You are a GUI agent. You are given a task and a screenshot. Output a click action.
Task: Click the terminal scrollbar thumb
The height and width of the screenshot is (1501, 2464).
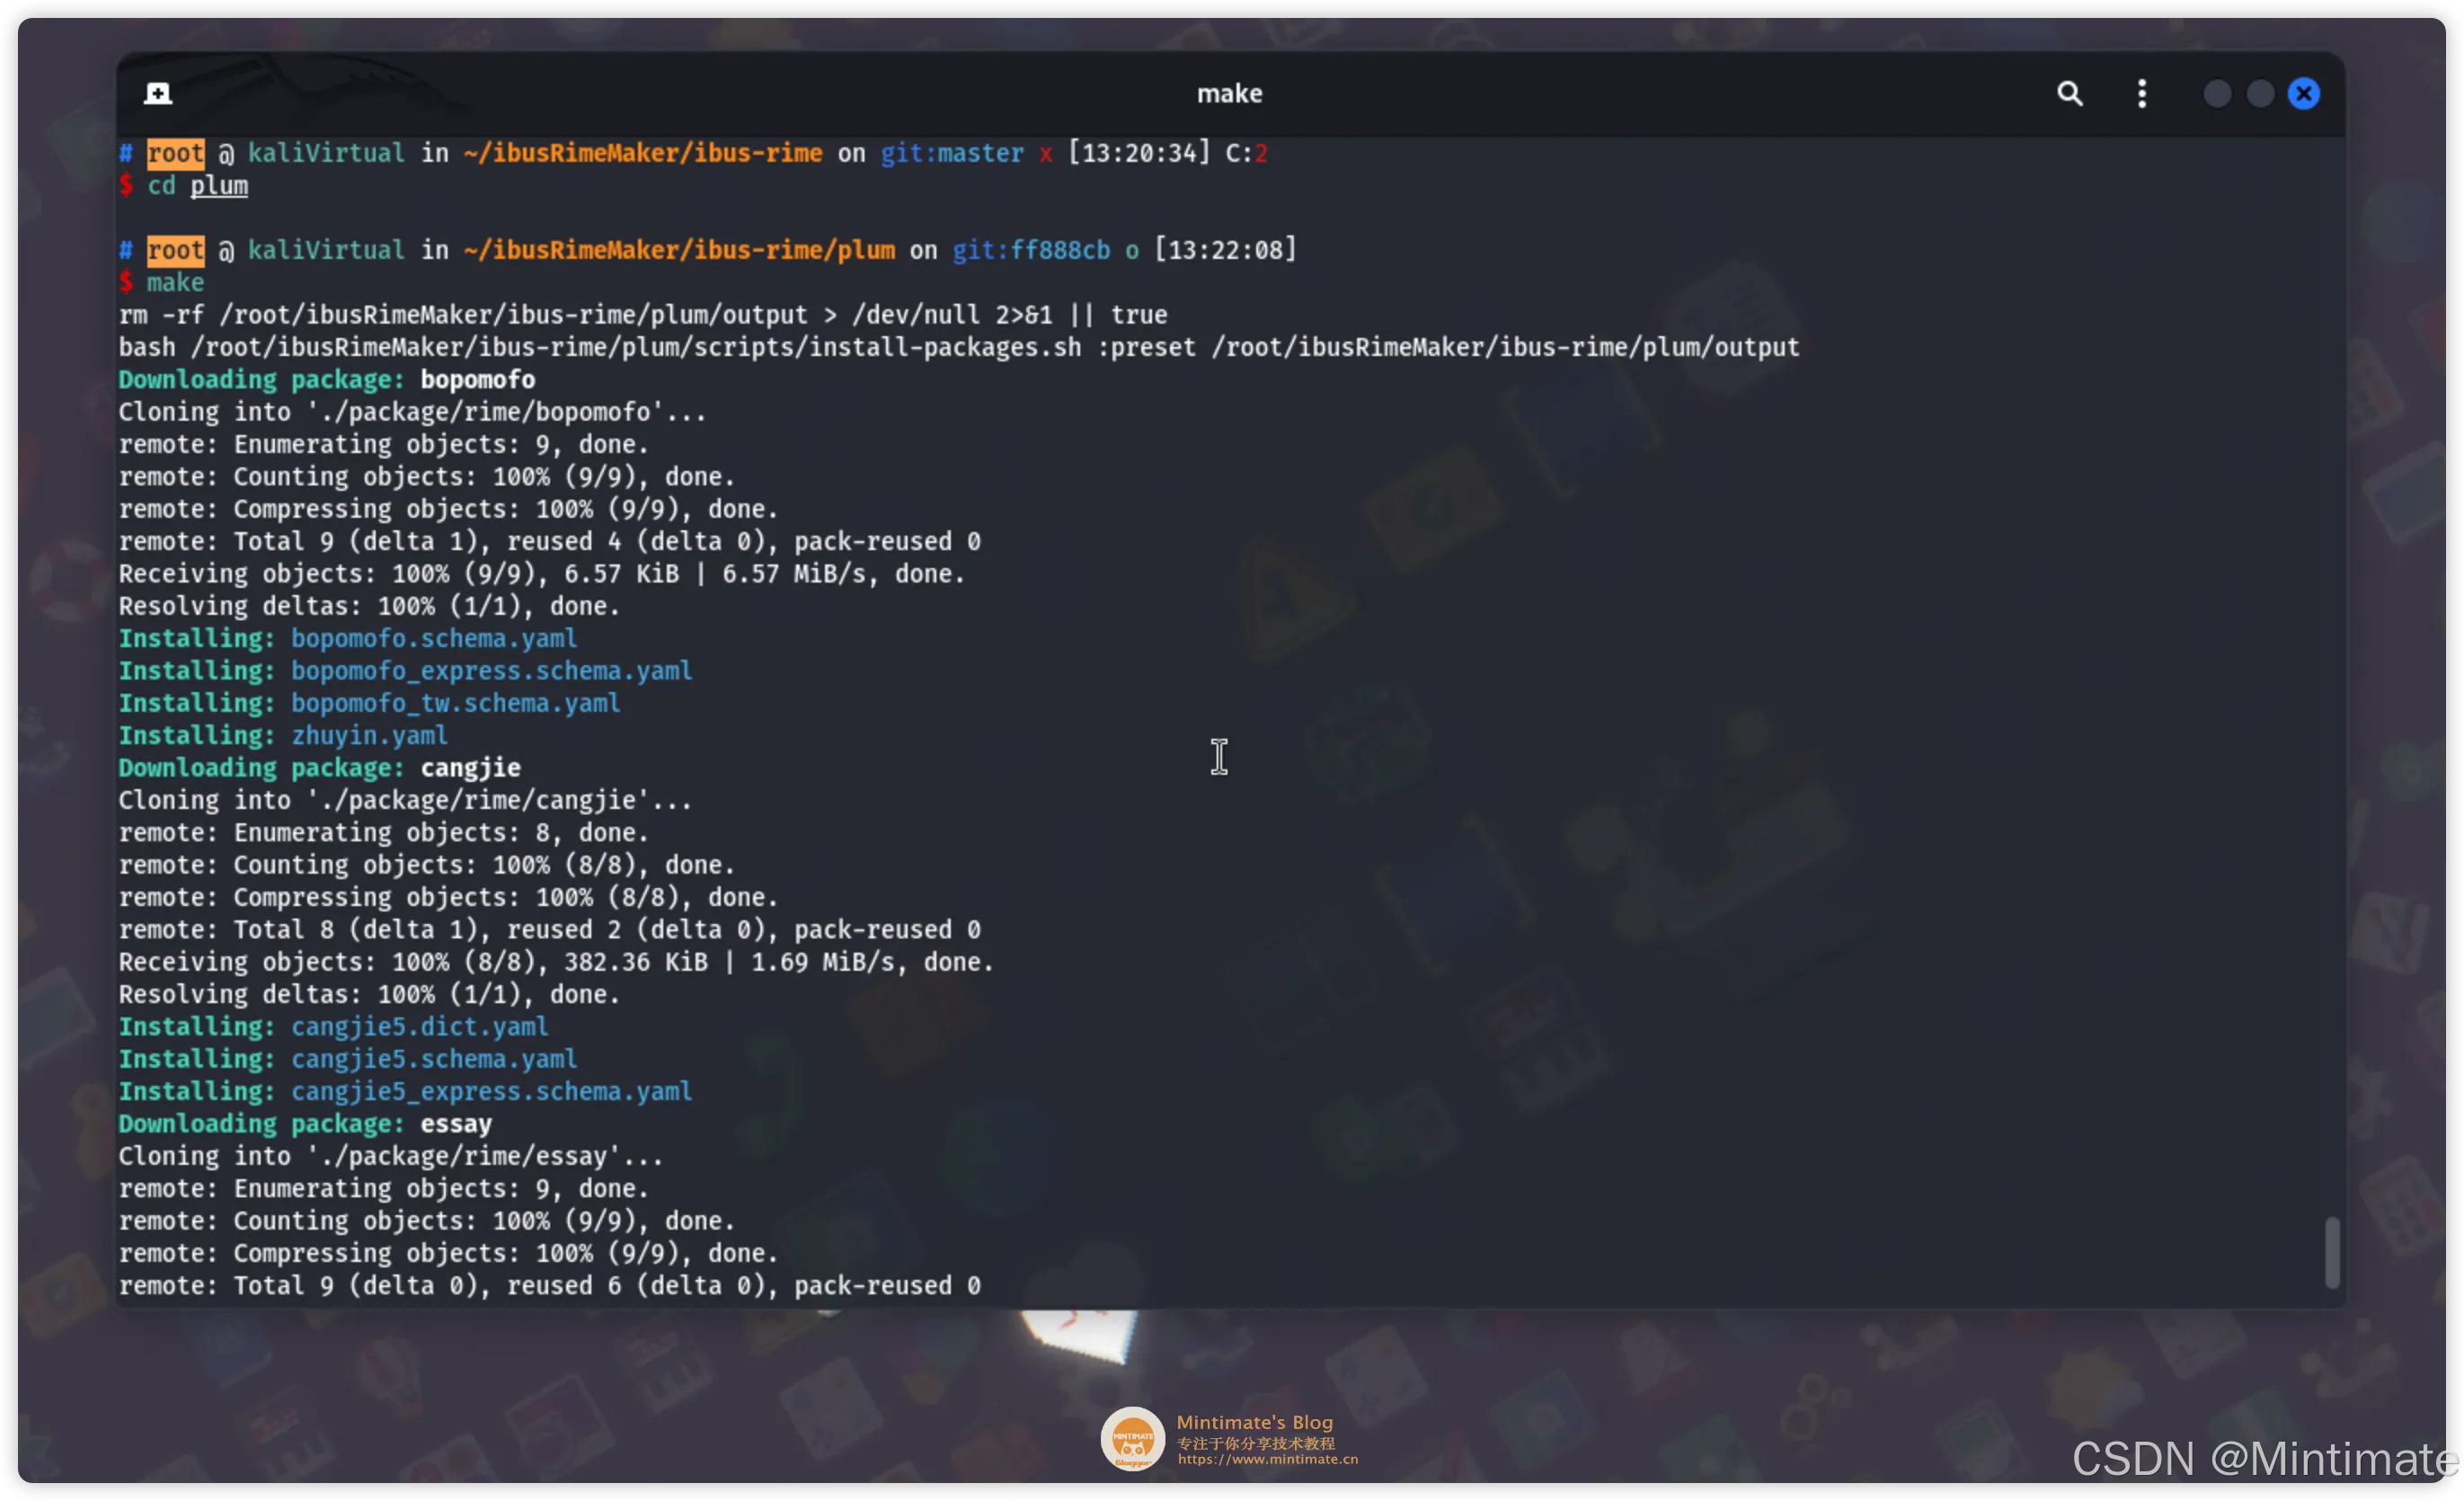[2331, 1251]
